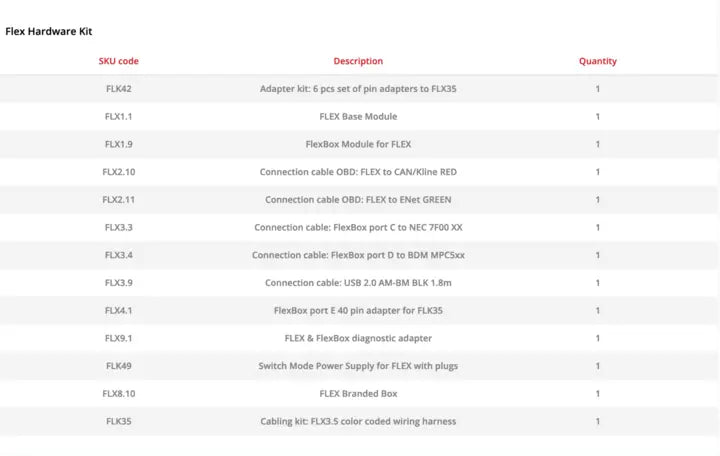The width and height of the screenshot is (720, 456).
Task: Click the Flex Hardware Kit heading
Action: tap(49, 32)
